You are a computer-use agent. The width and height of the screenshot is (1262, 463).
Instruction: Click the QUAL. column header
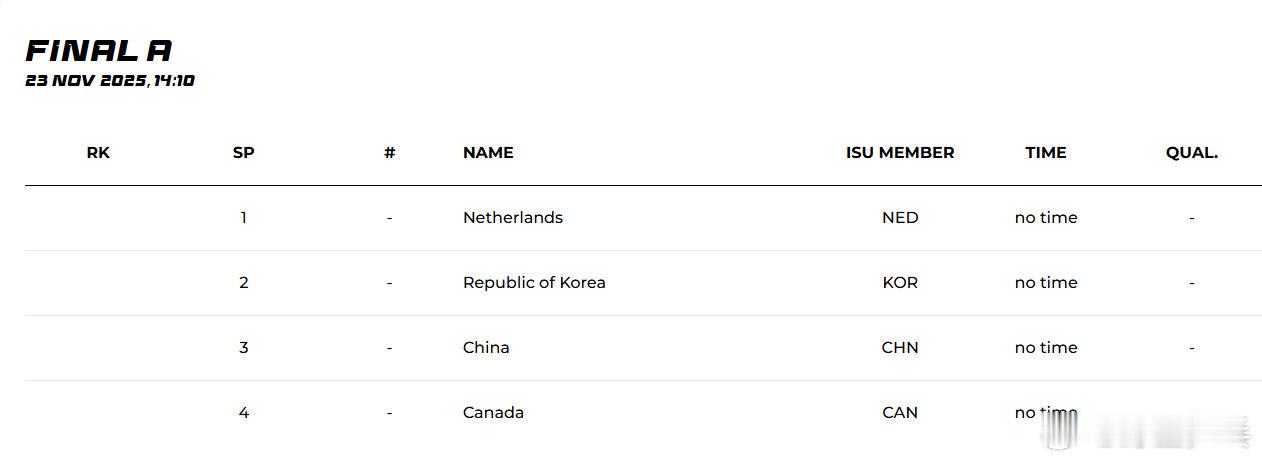(1192, 152)
